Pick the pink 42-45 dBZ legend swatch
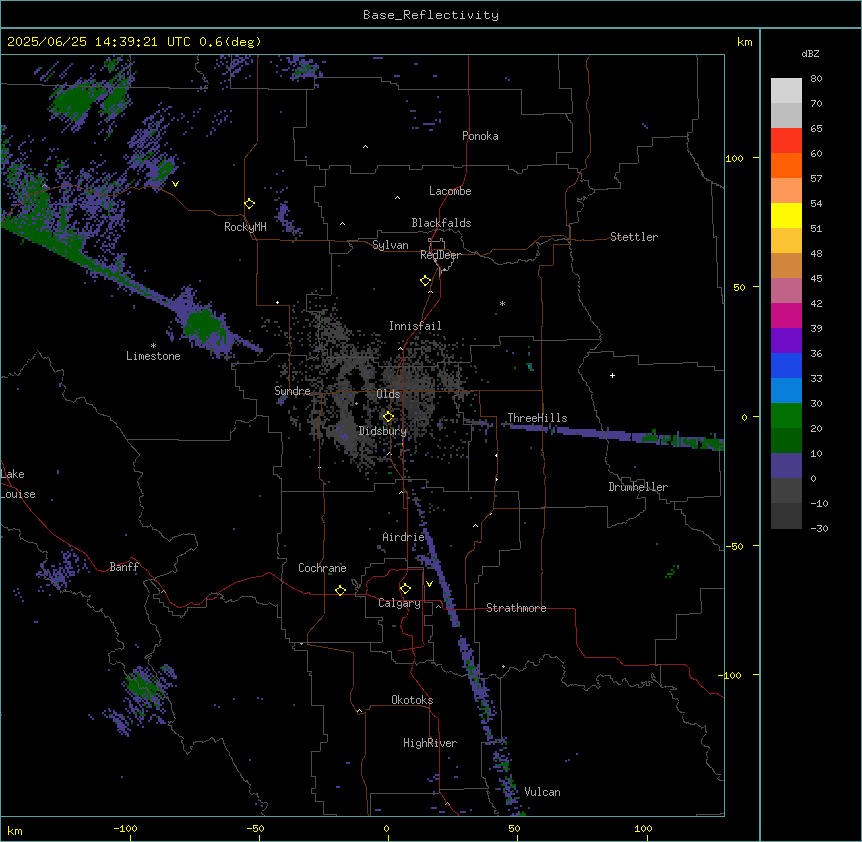Image resolution: width=862 pixels, height=842 pixels. click(x=786, y=291)
